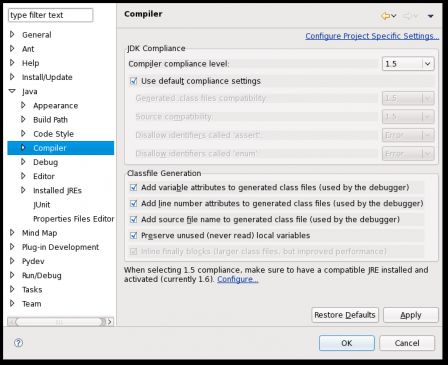Toggle Add variable attributes checkbox

[x=134, y=187]
